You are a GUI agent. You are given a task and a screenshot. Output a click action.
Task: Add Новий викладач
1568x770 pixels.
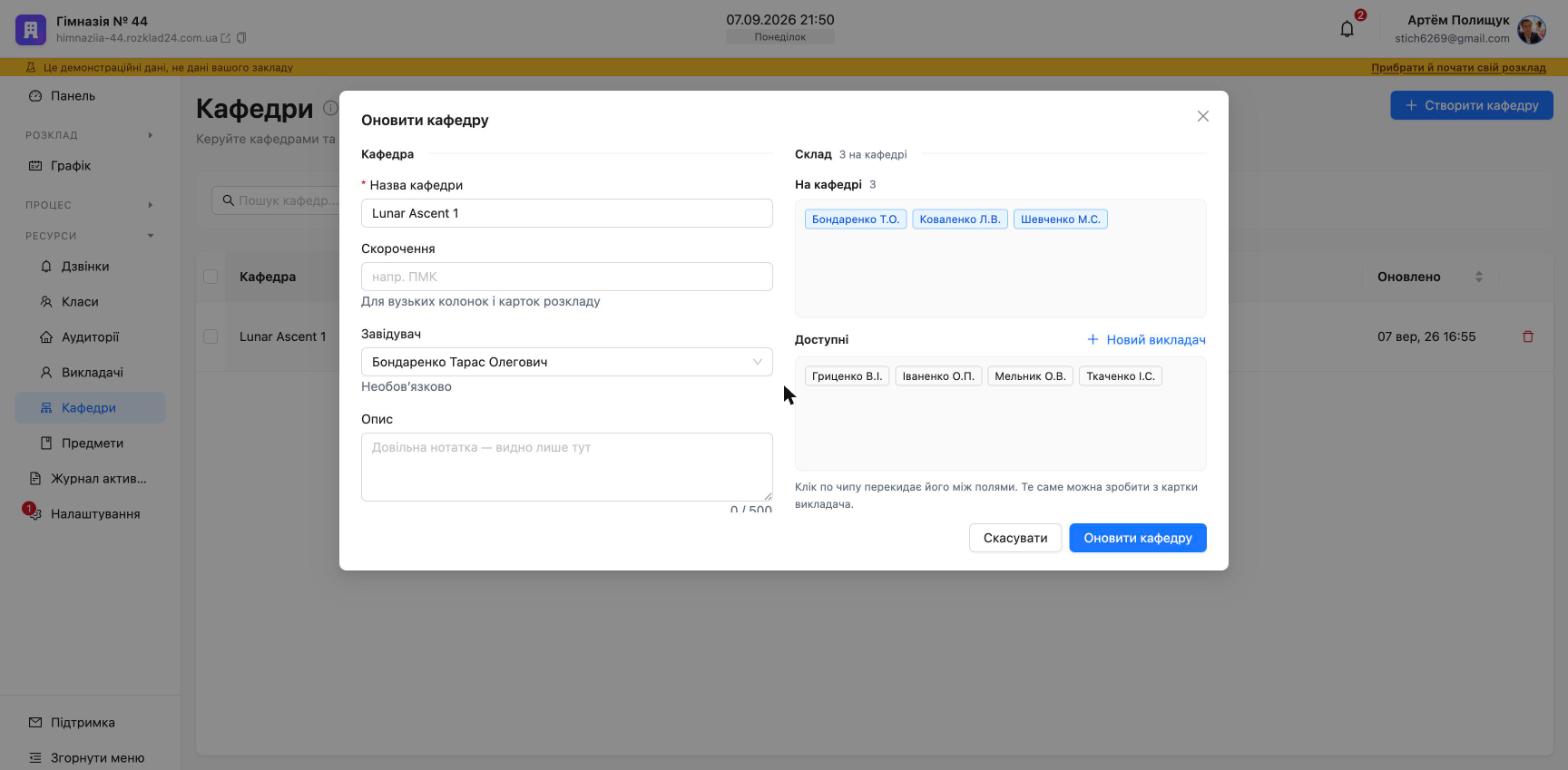coord(1146,340)
